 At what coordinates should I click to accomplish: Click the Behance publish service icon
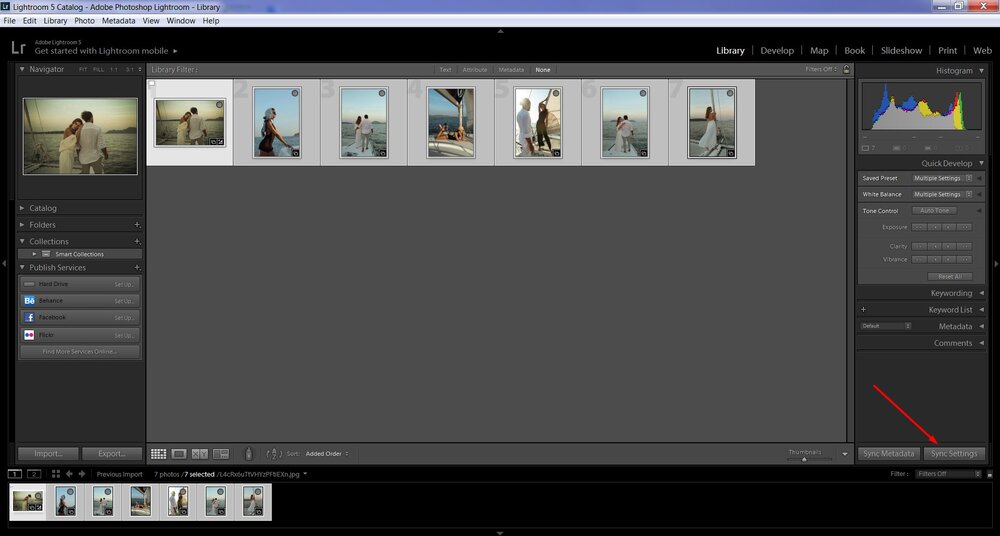click(29, 301)
